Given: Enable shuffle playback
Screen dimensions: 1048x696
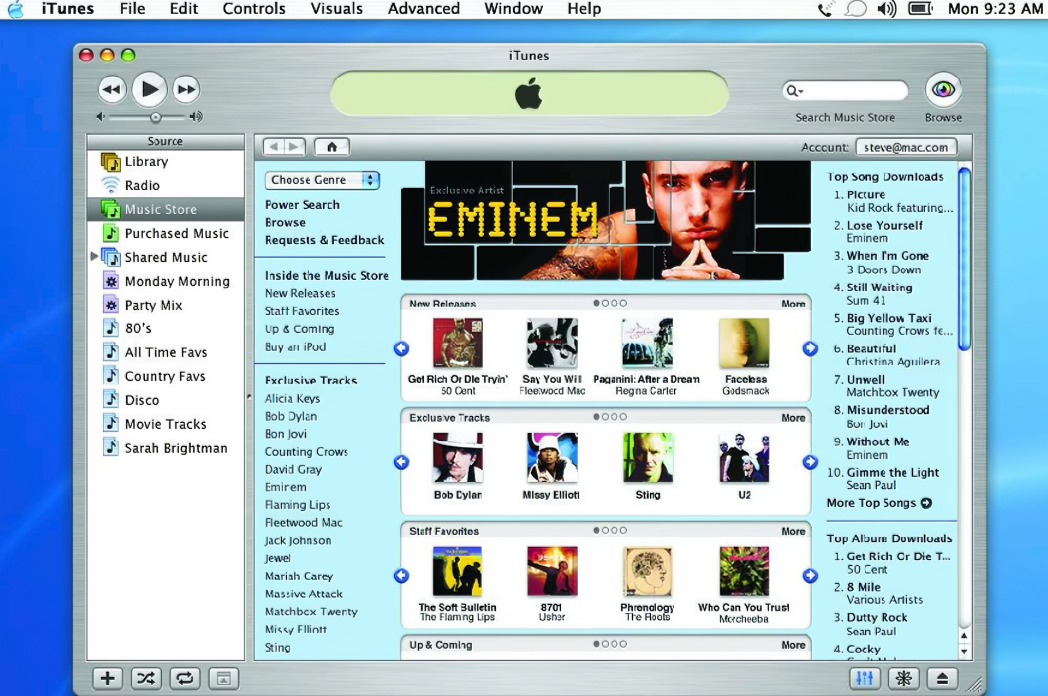Looking at the screenshot, I should click(145, 678).
